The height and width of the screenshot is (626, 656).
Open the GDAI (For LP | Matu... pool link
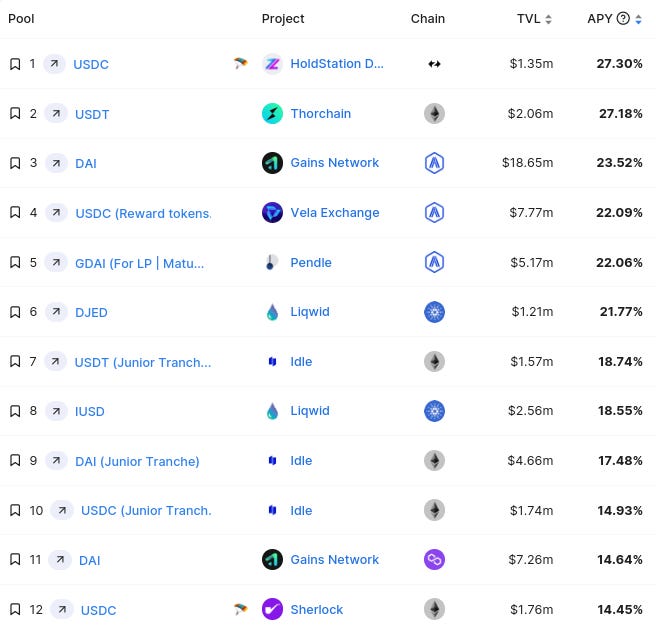(140, 264)
